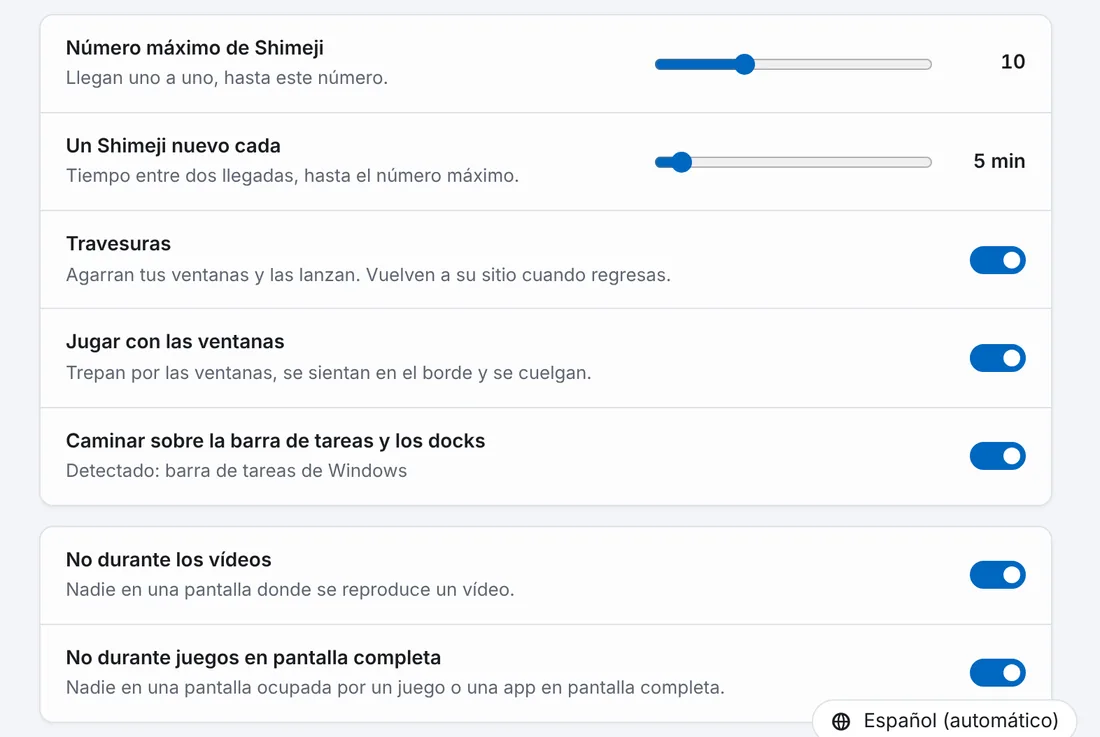Open the Español (automático) language selector
1100x737 pixels.
(x=944, y=719)
